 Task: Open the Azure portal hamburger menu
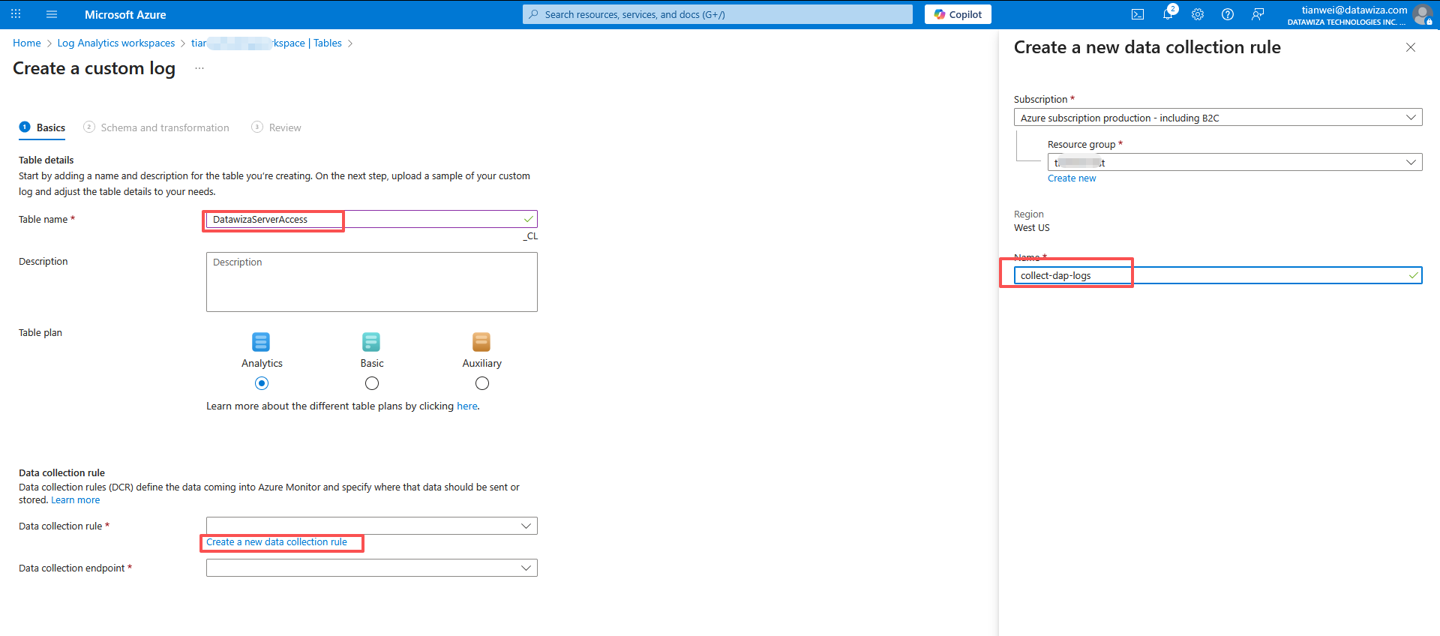pyautogui.click(x=52, y=14)
